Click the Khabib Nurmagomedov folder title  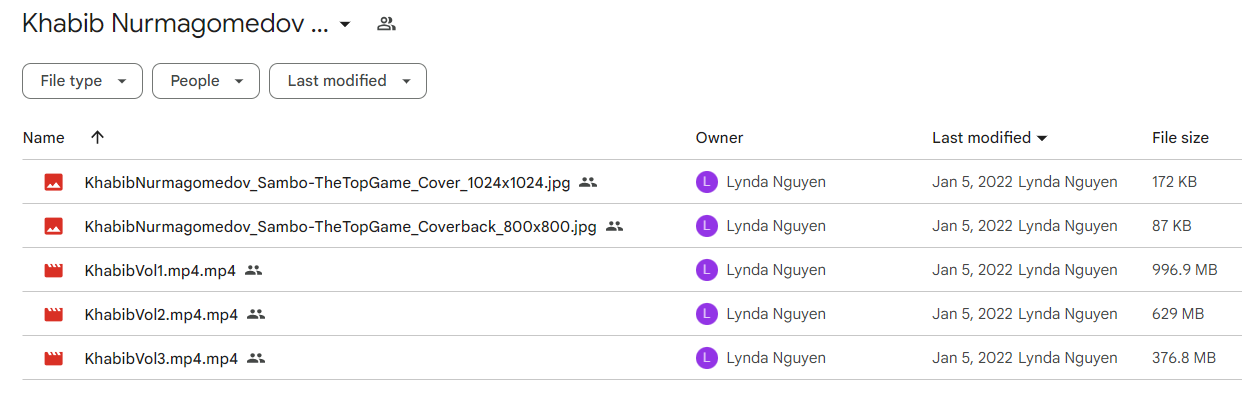[175, 24]
